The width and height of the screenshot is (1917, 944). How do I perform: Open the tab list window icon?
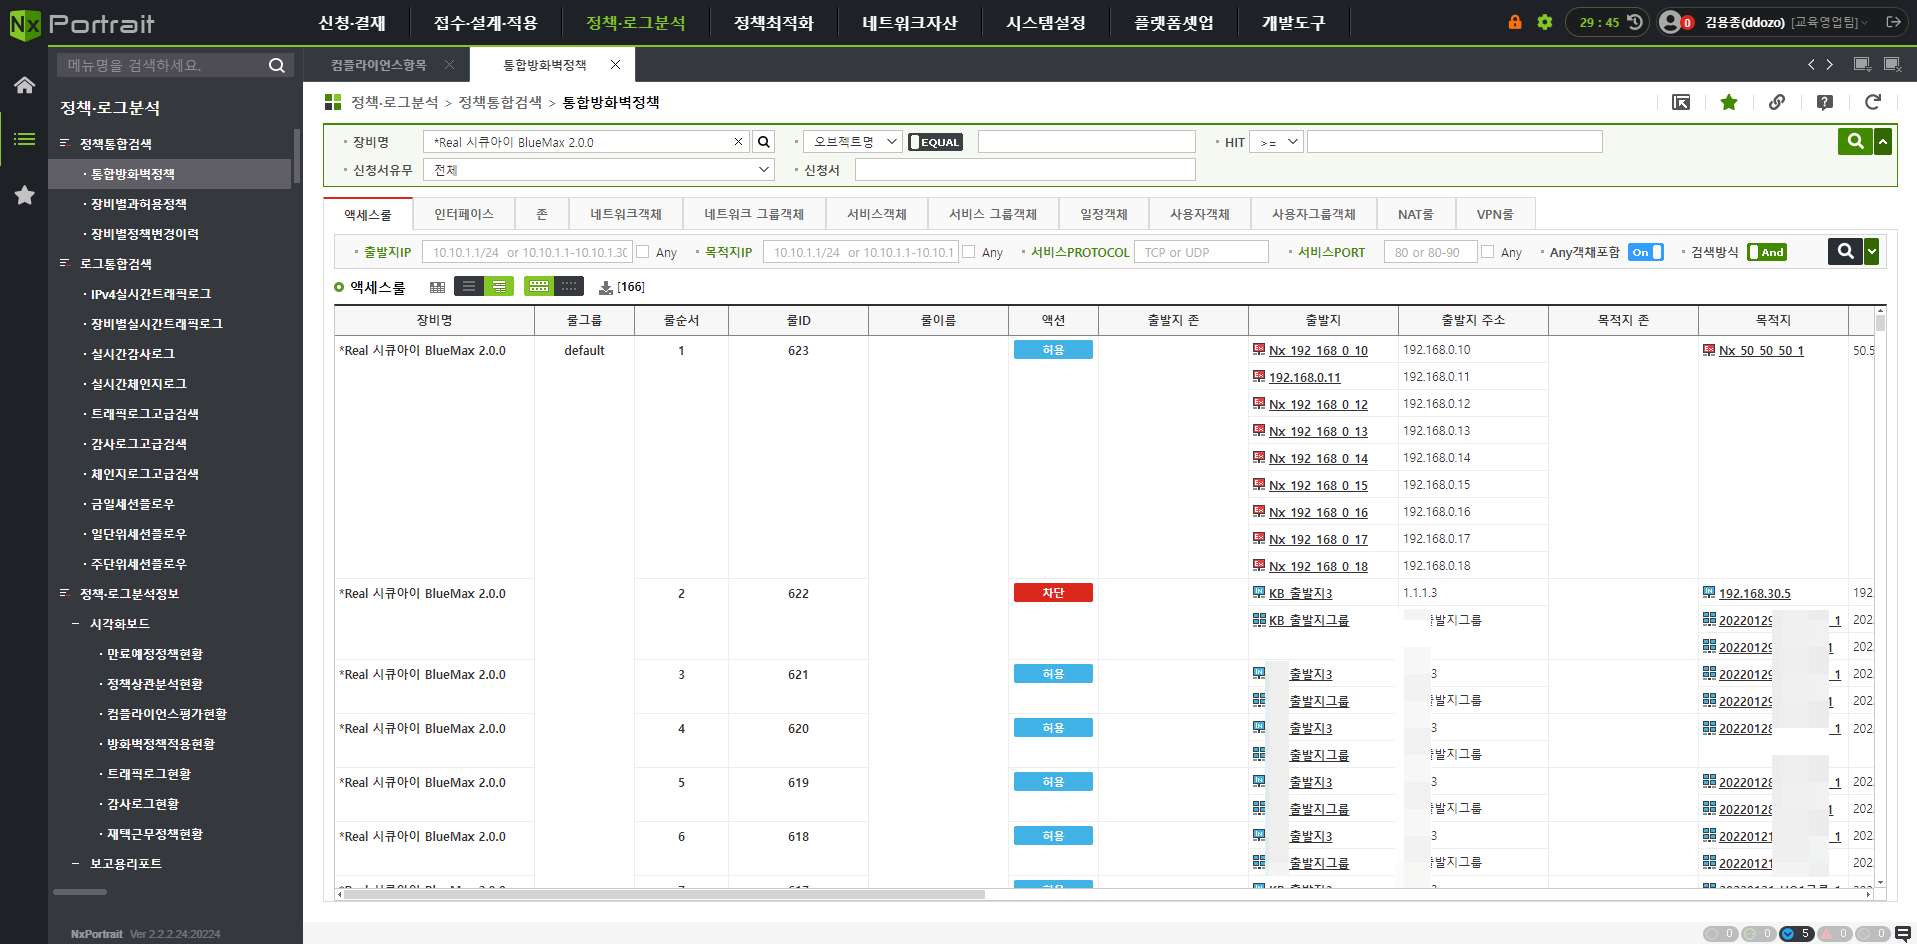tap(1862, 64)
